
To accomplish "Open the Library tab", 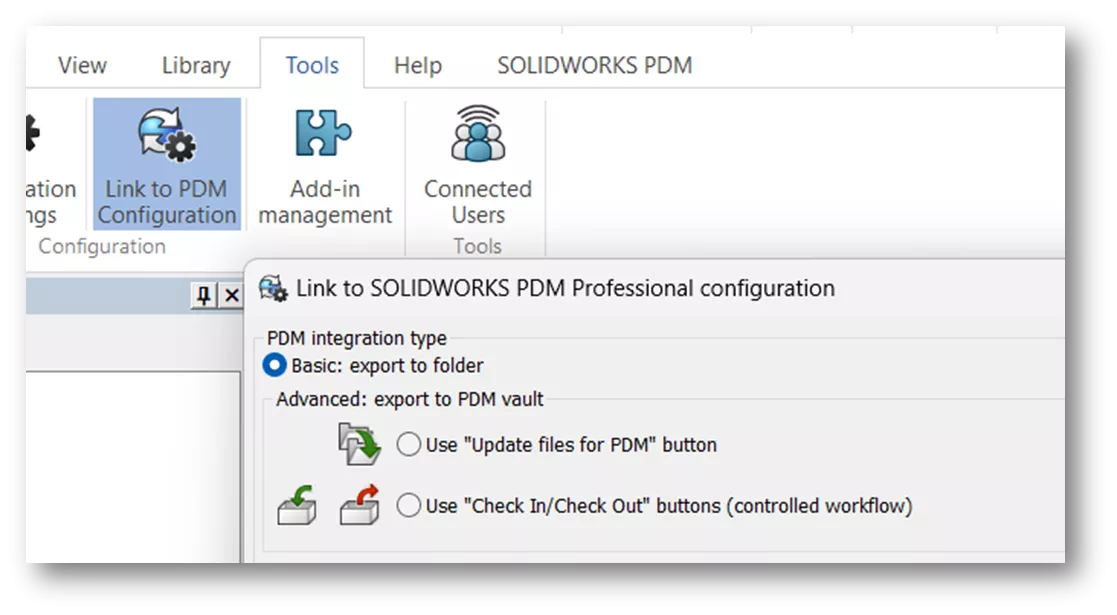I will [194, 65].
